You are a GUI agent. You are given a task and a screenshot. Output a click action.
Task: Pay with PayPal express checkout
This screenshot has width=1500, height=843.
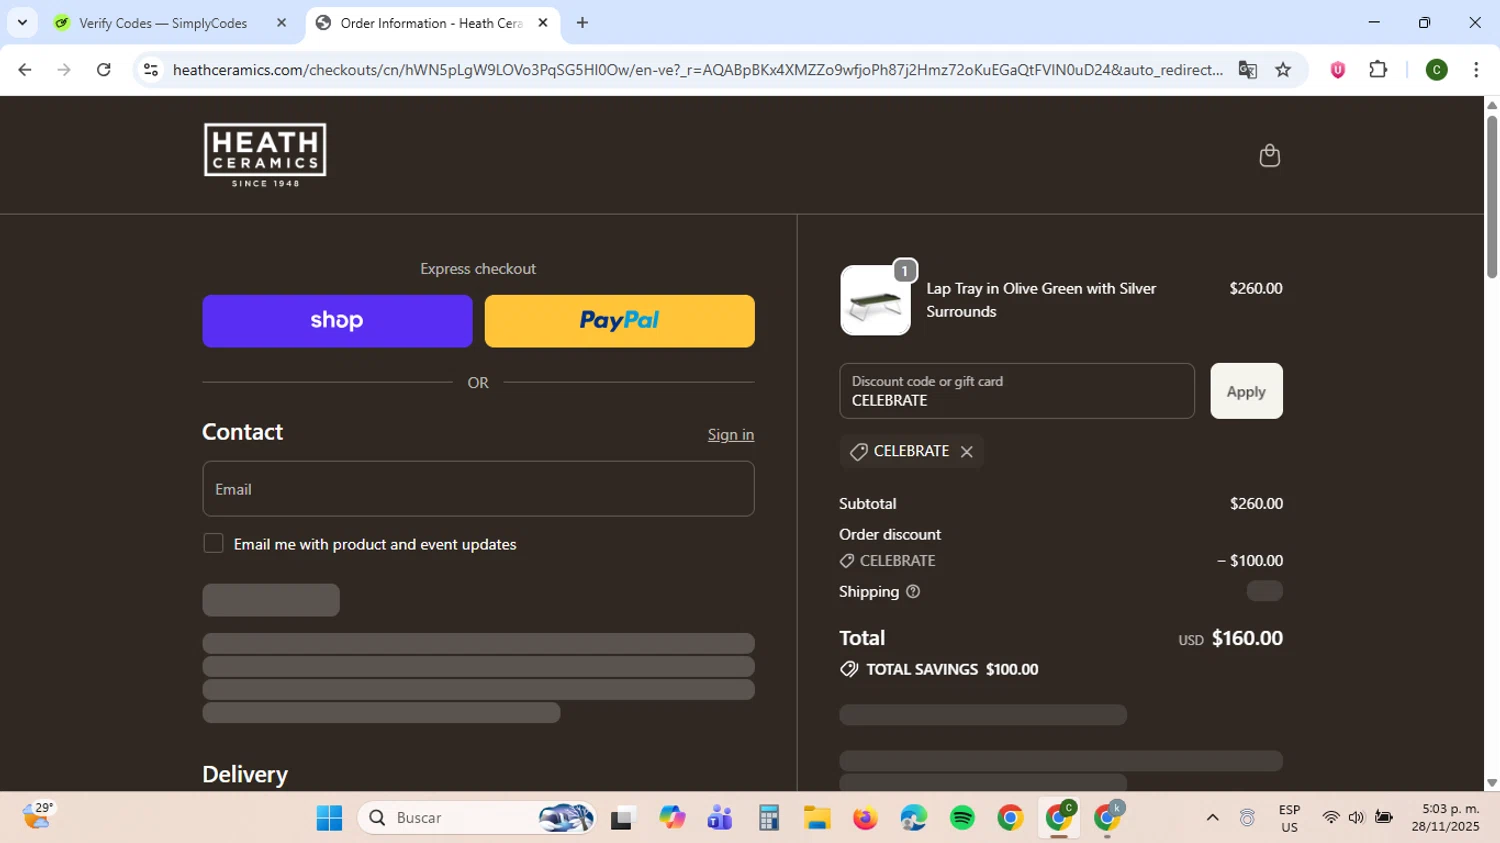point(619,321)
